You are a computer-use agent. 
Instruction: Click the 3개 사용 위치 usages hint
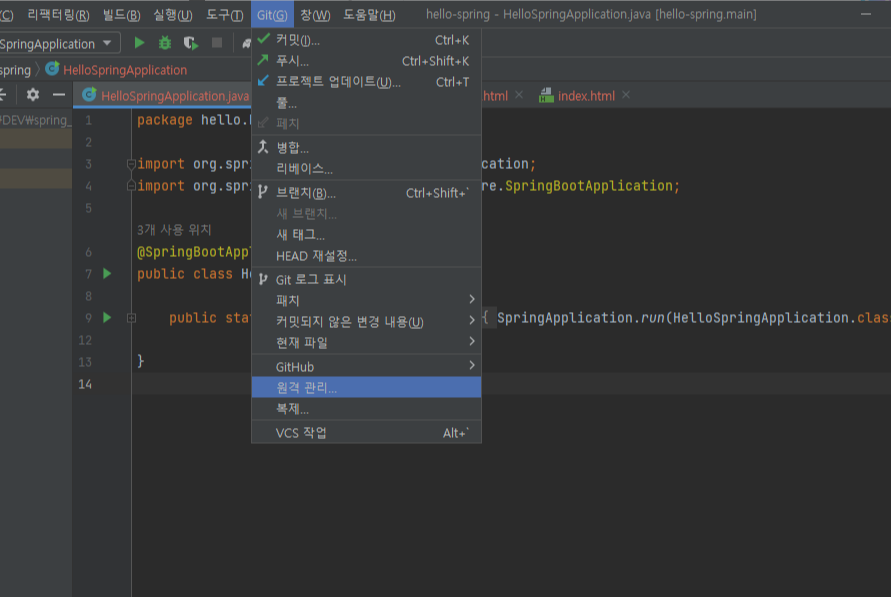pos(174,229)
